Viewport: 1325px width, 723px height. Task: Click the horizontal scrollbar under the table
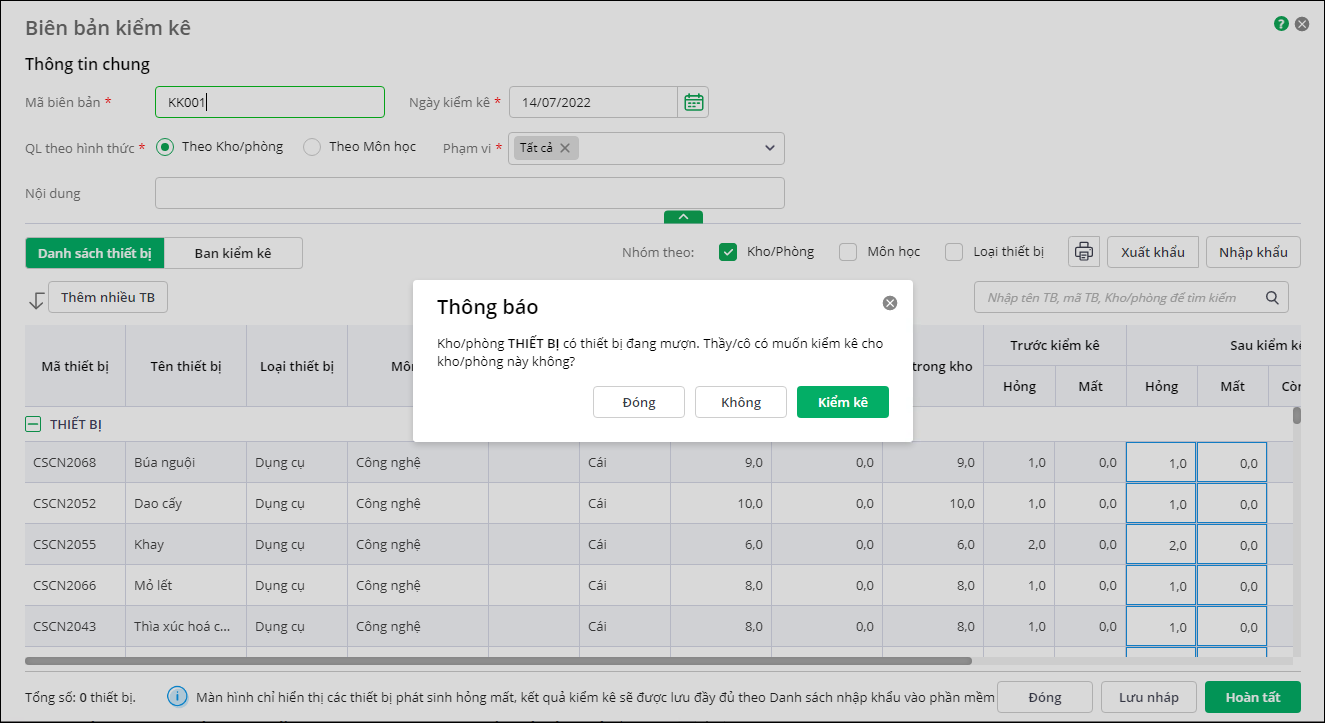498,661
